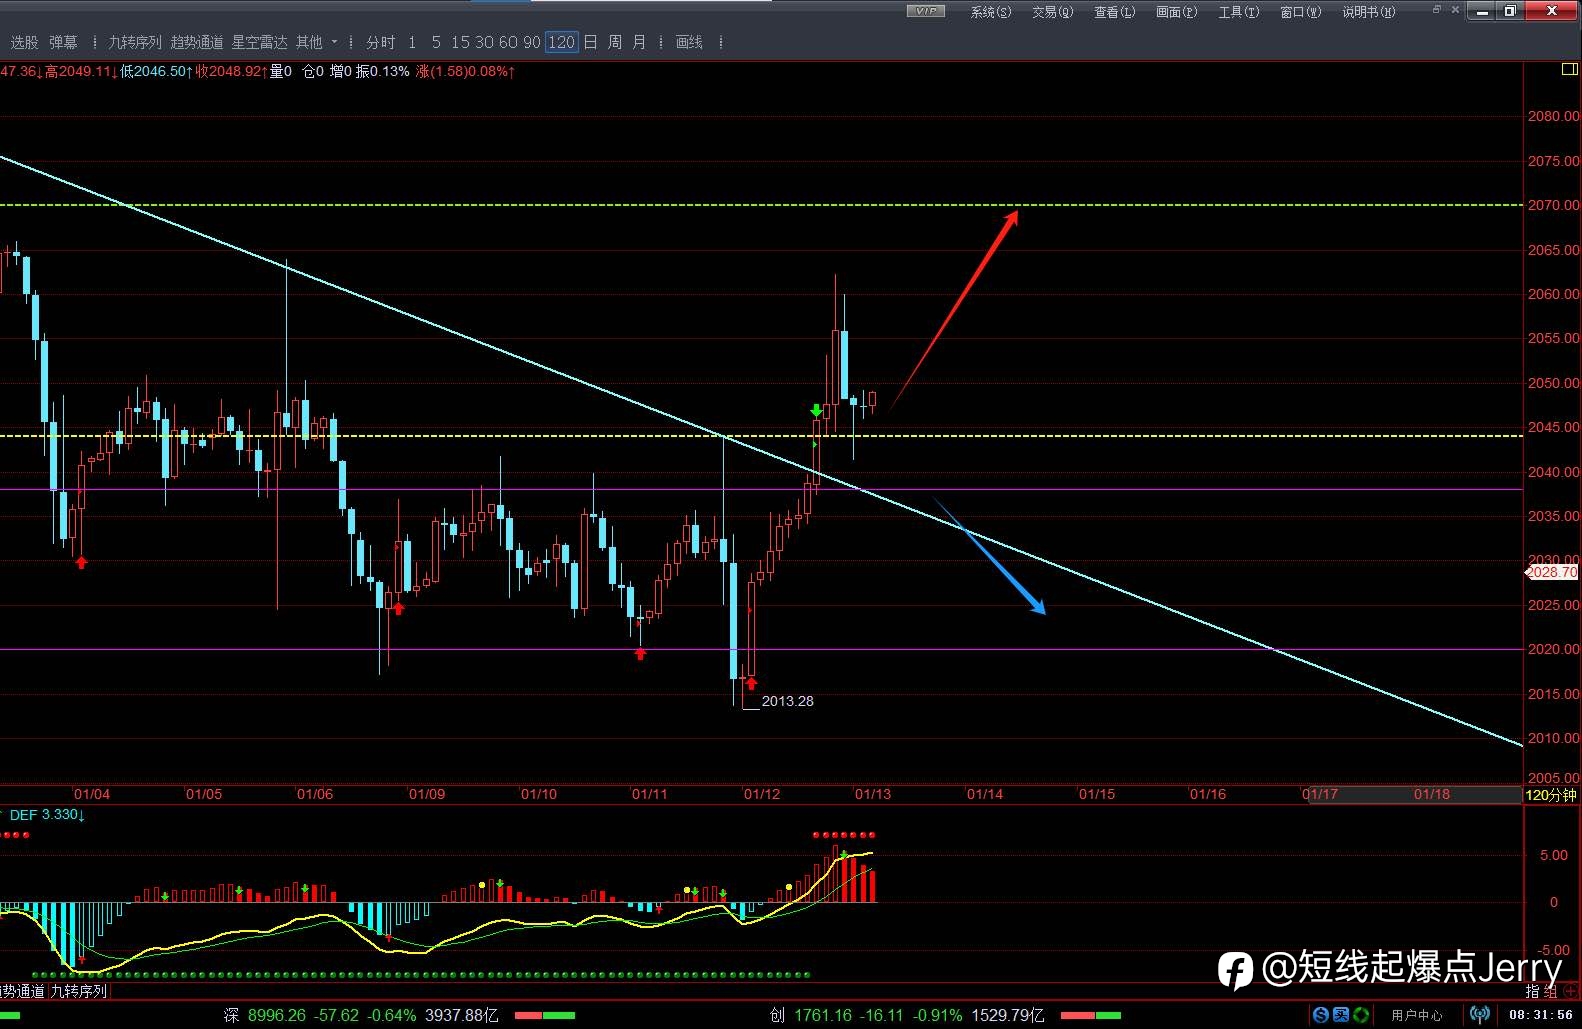The height and width of the screenshot is (1029, 1582).
Task: Click the 01/09 date on time axis
Action: (x=427, y=794)
